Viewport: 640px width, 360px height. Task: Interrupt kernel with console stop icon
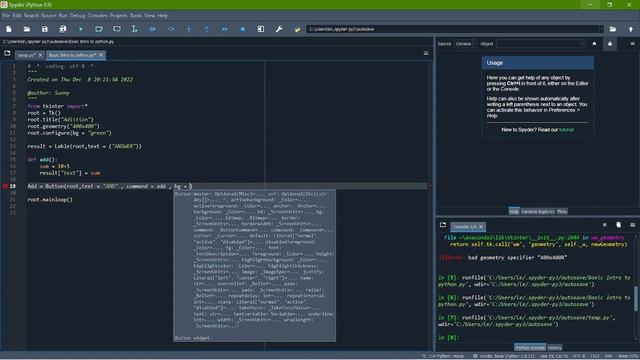point(604,225)
